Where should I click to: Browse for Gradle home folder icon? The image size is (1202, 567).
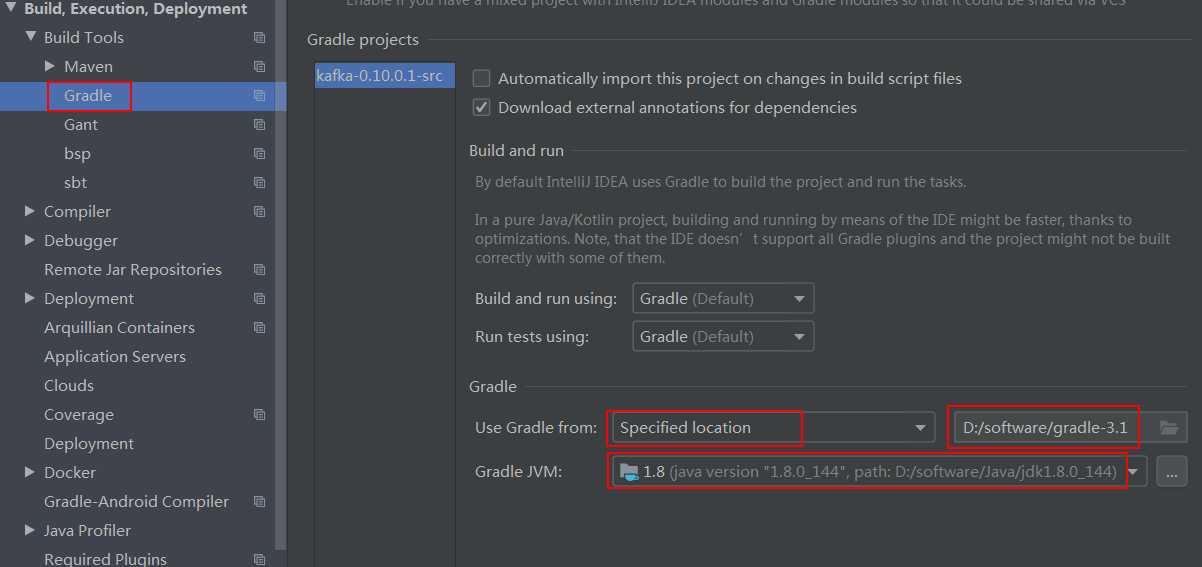click(1168, 428)
